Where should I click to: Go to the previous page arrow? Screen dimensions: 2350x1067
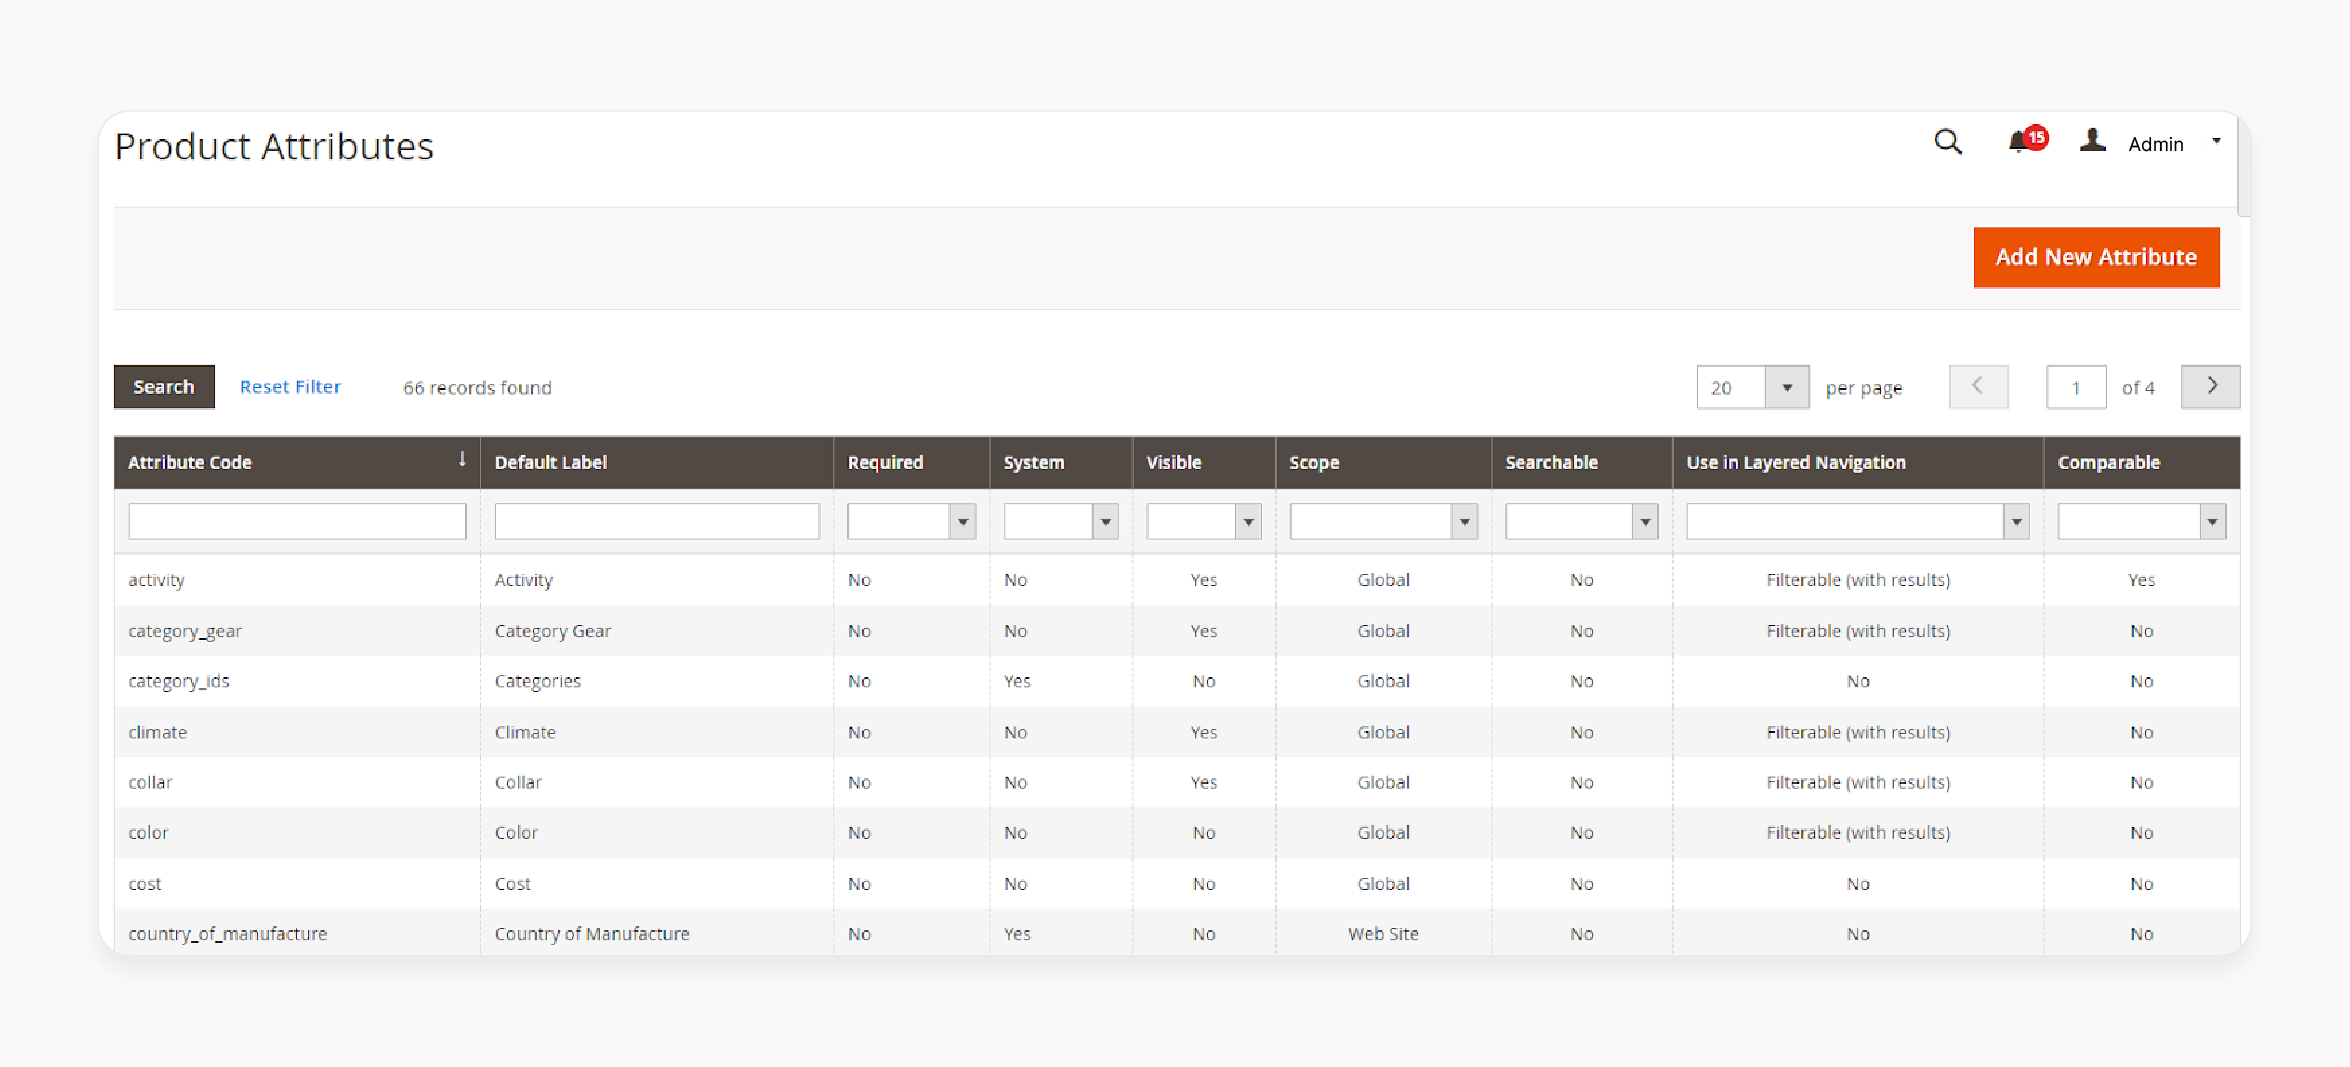(x=1978, y=386)
